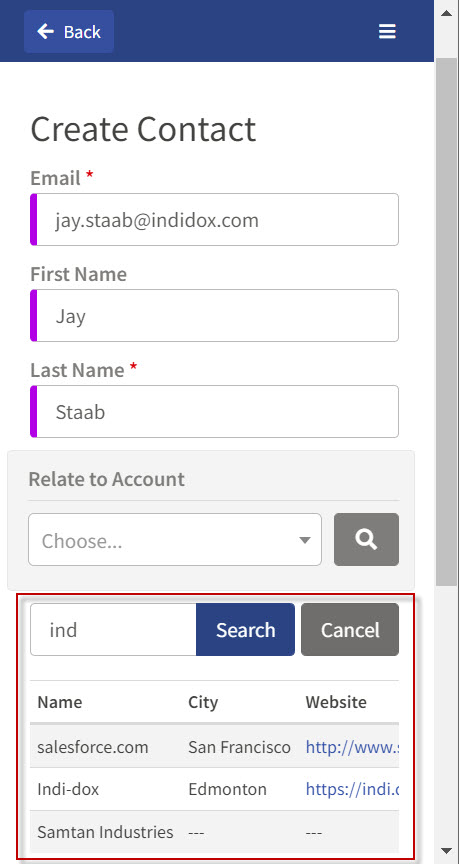Image resolution: width=459 pixels, height=864 pixels.
Task: Choose the salesforce.com row in results
Action: pyautogui.click(x=214, y=747)
